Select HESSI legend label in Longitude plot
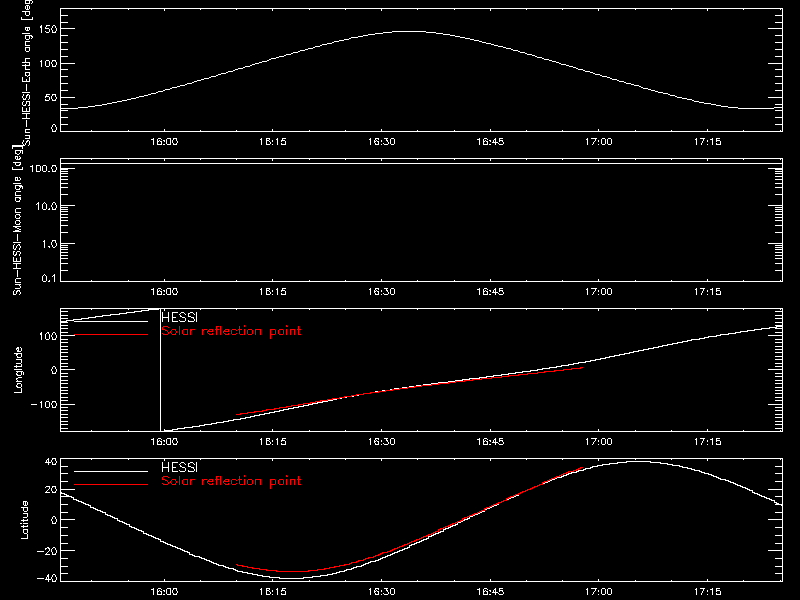The height and width of the screenshot is (600, 800). pyautogui.click(x=179, y=317)
